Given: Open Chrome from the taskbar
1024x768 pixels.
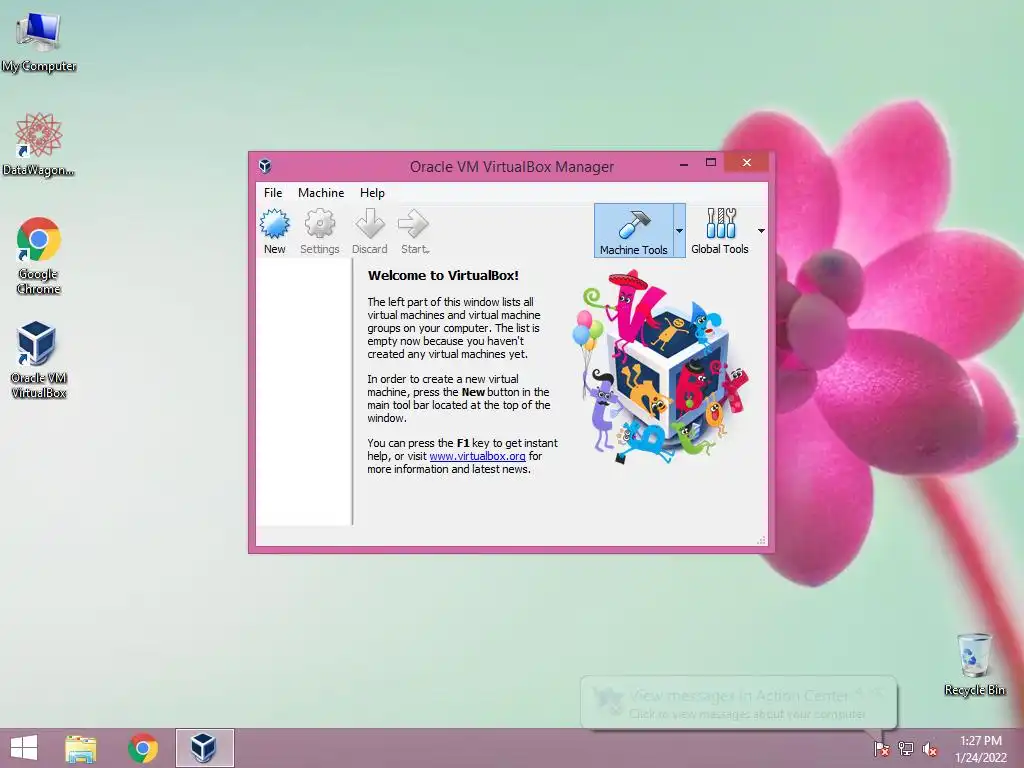Looking at the screenshot, I should [143, 748].
